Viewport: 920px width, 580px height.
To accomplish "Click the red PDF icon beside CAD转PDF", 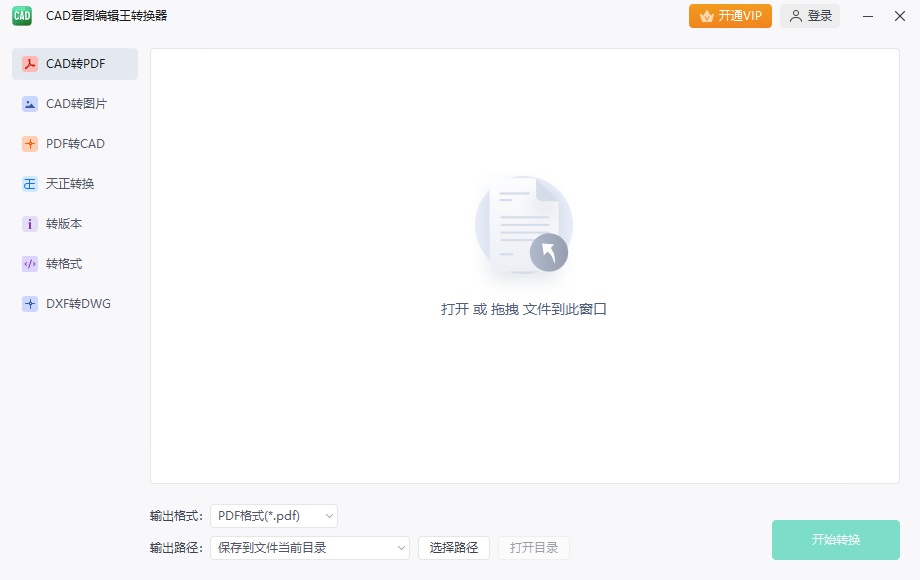I will click(30, 64).
